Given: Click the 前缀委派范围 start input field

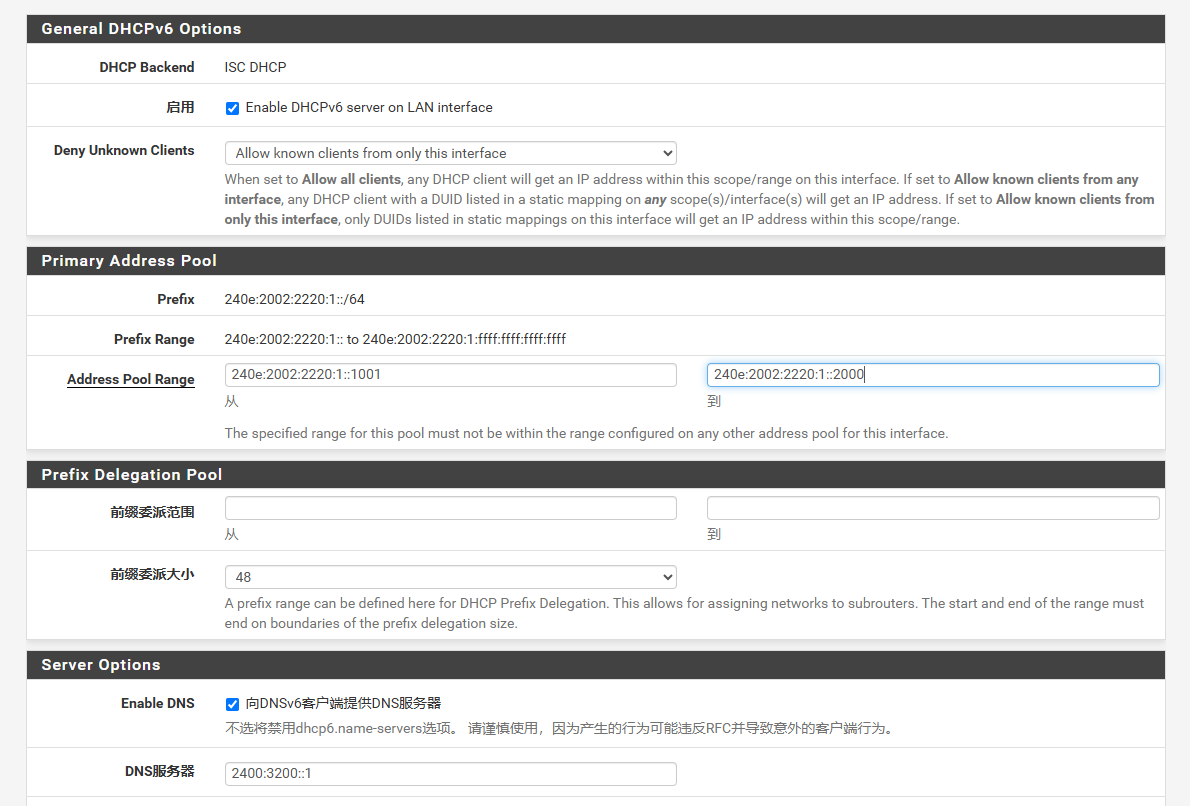Looking at the screenshot, I should tap(450, 508).
